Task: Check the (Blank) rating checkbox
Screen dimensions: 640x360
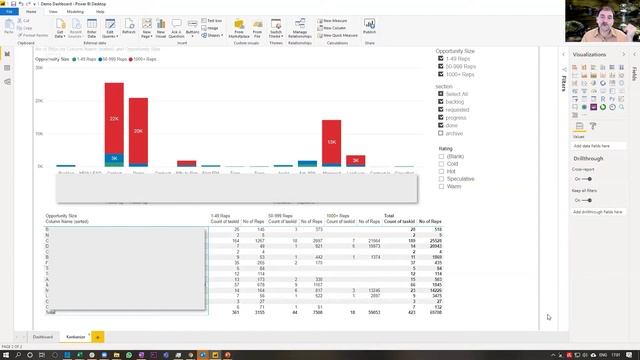Action: (x=441, y=156)
